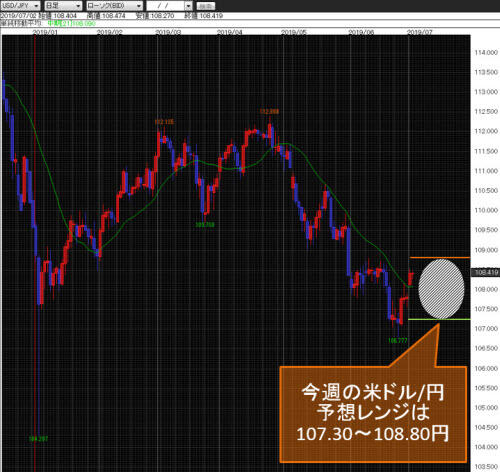Click the orange 112.398 high marker label
500x472 pixels.
point(269,111)
